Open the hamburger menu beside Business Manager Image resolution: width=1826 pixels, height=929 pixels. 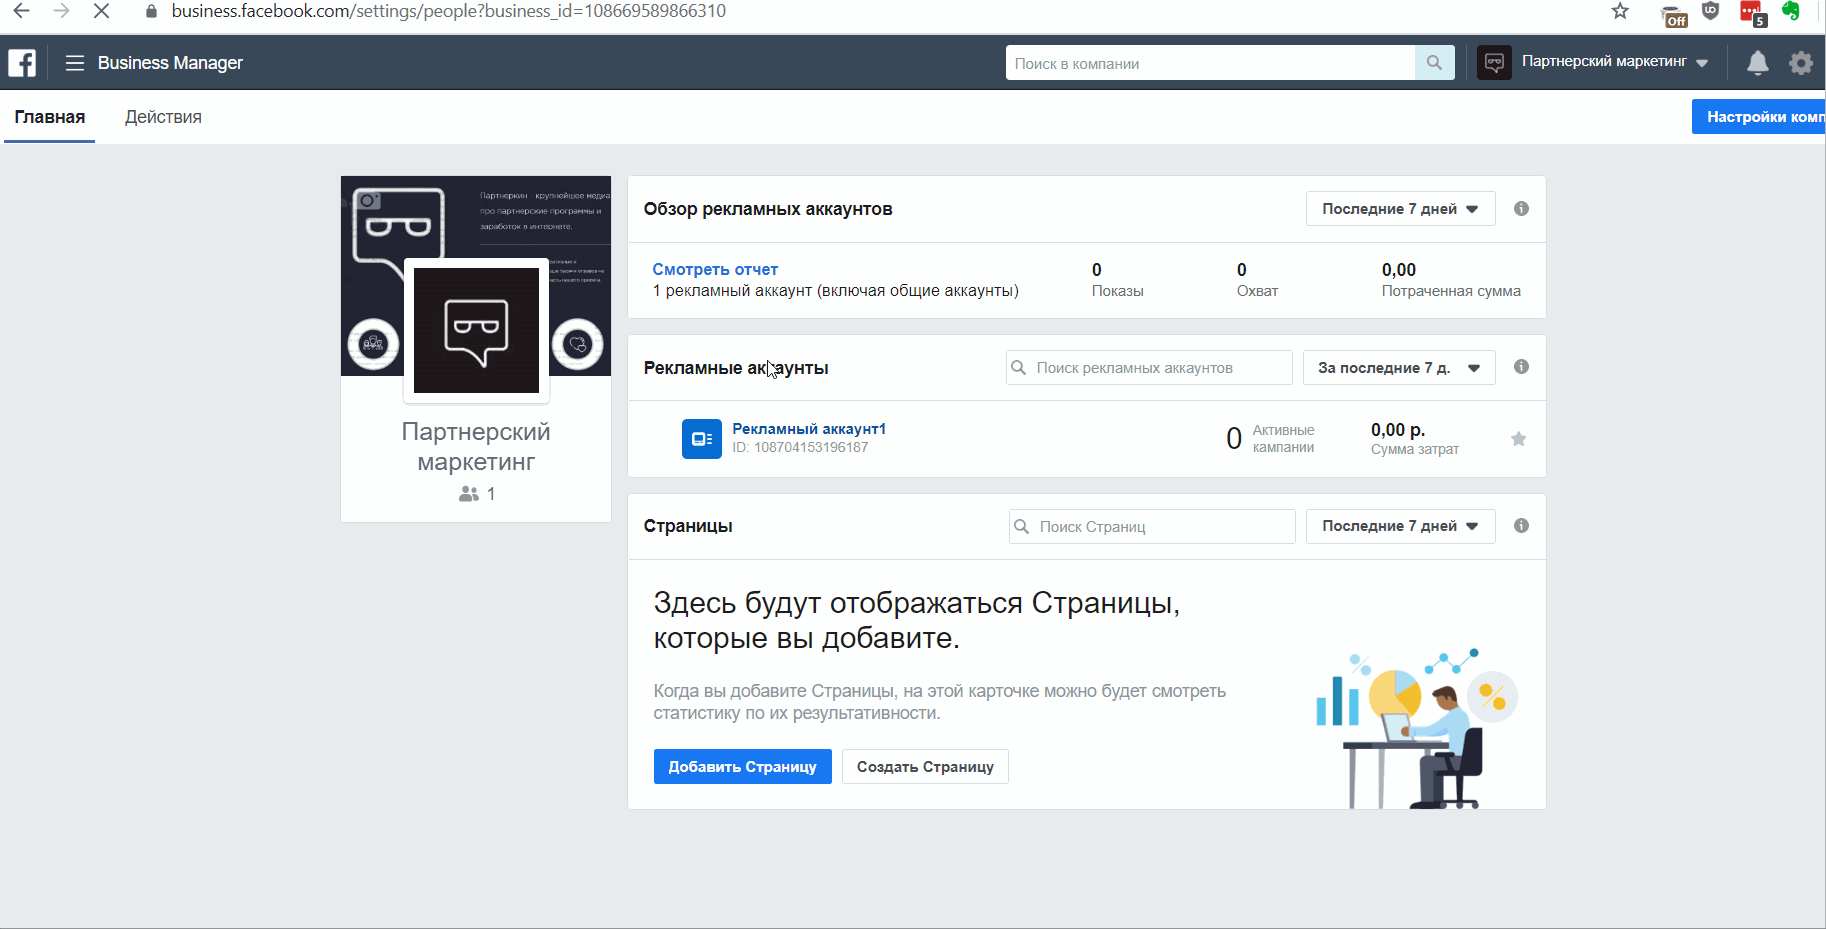[x=74, y=62]
